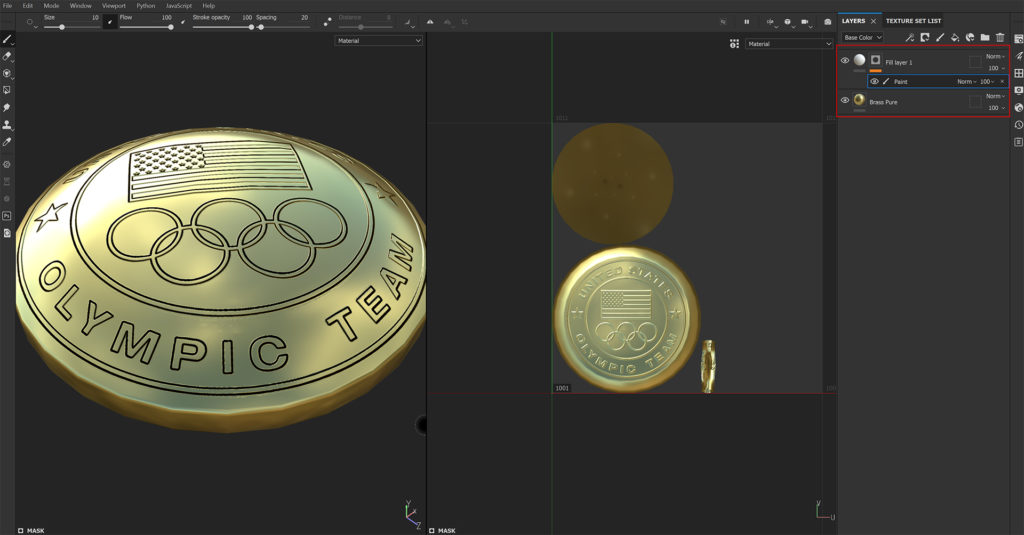
Task: Open the camera selection dropdown
Action: point(806,22)
